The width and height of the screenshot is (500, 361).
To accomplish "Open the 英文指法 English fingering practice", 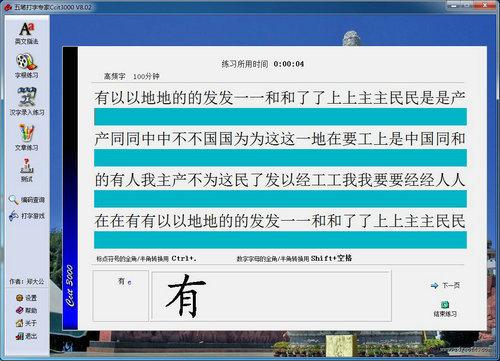I will [26, 33].
